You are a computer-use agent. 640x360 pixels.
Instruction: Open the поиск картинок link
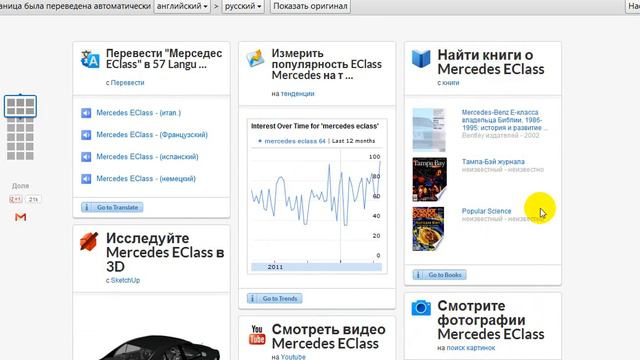(x=471, y=348)
